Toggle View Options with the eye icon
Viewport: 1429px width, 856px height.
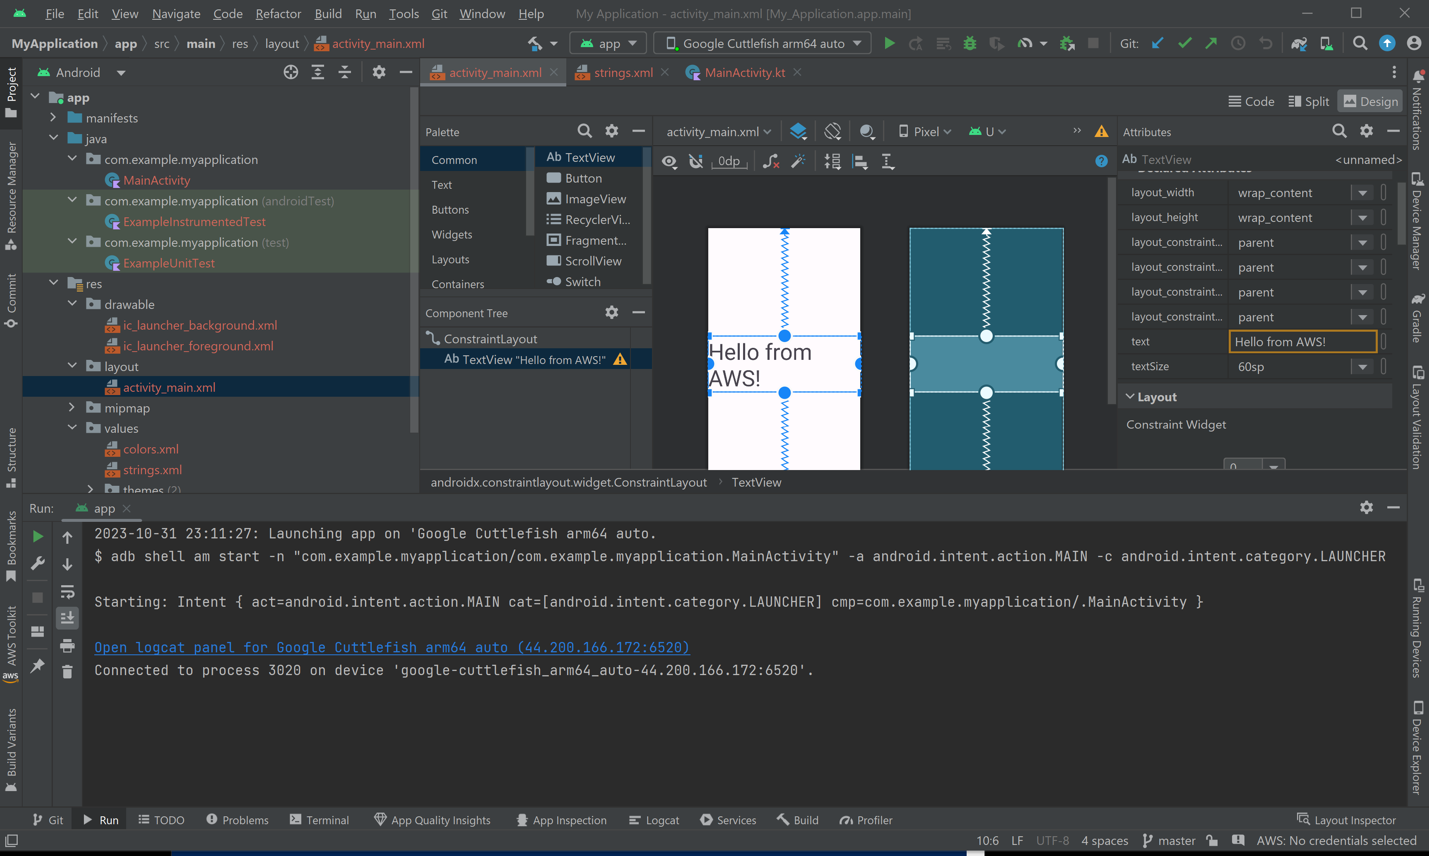click(669, 161)
